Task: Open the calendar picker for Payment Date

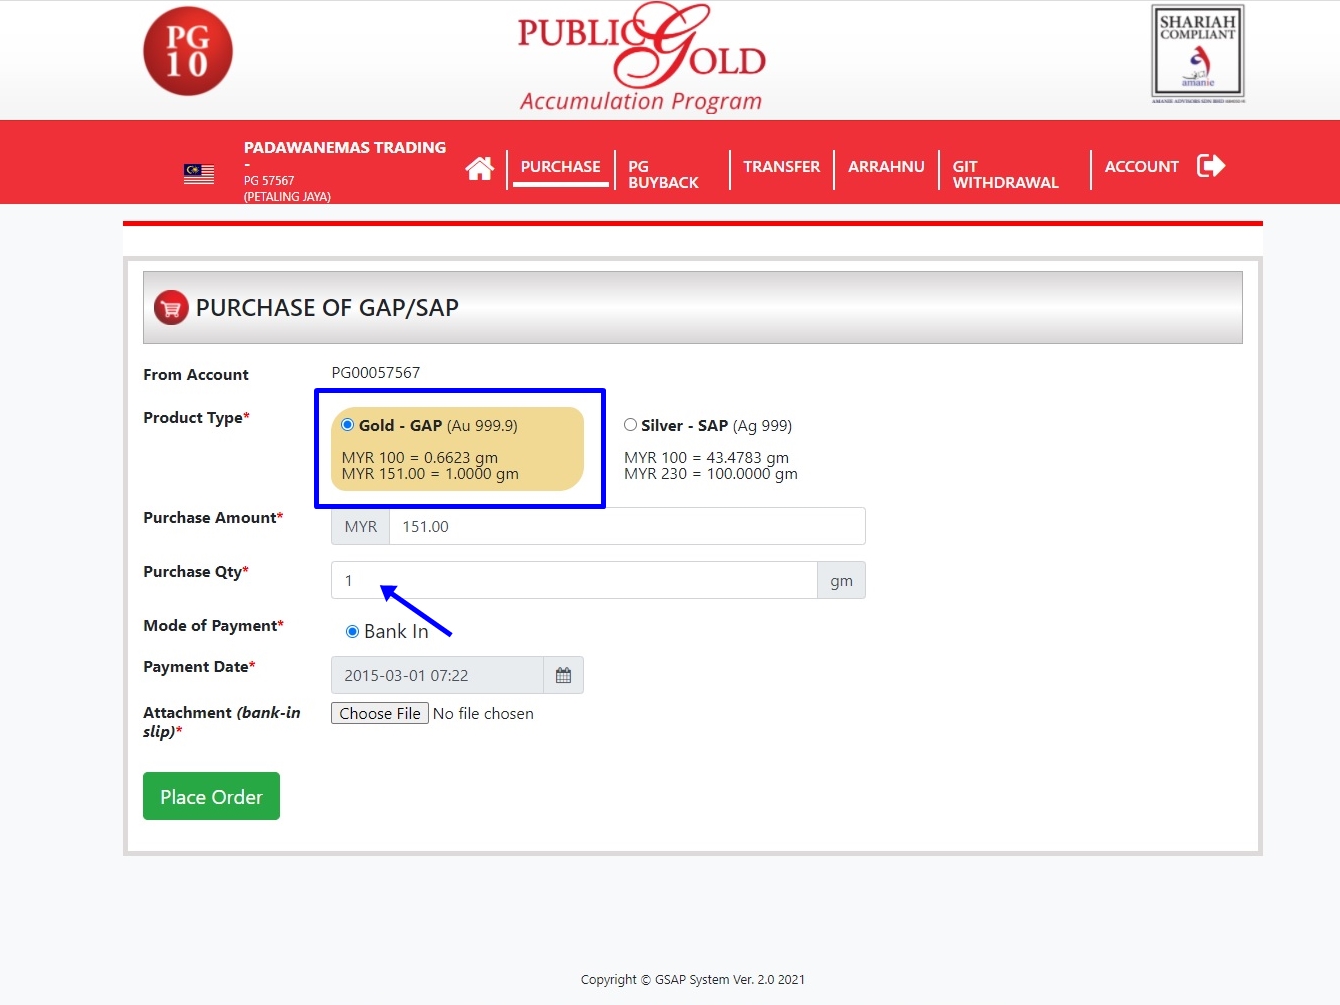Action: pos(563,676)
